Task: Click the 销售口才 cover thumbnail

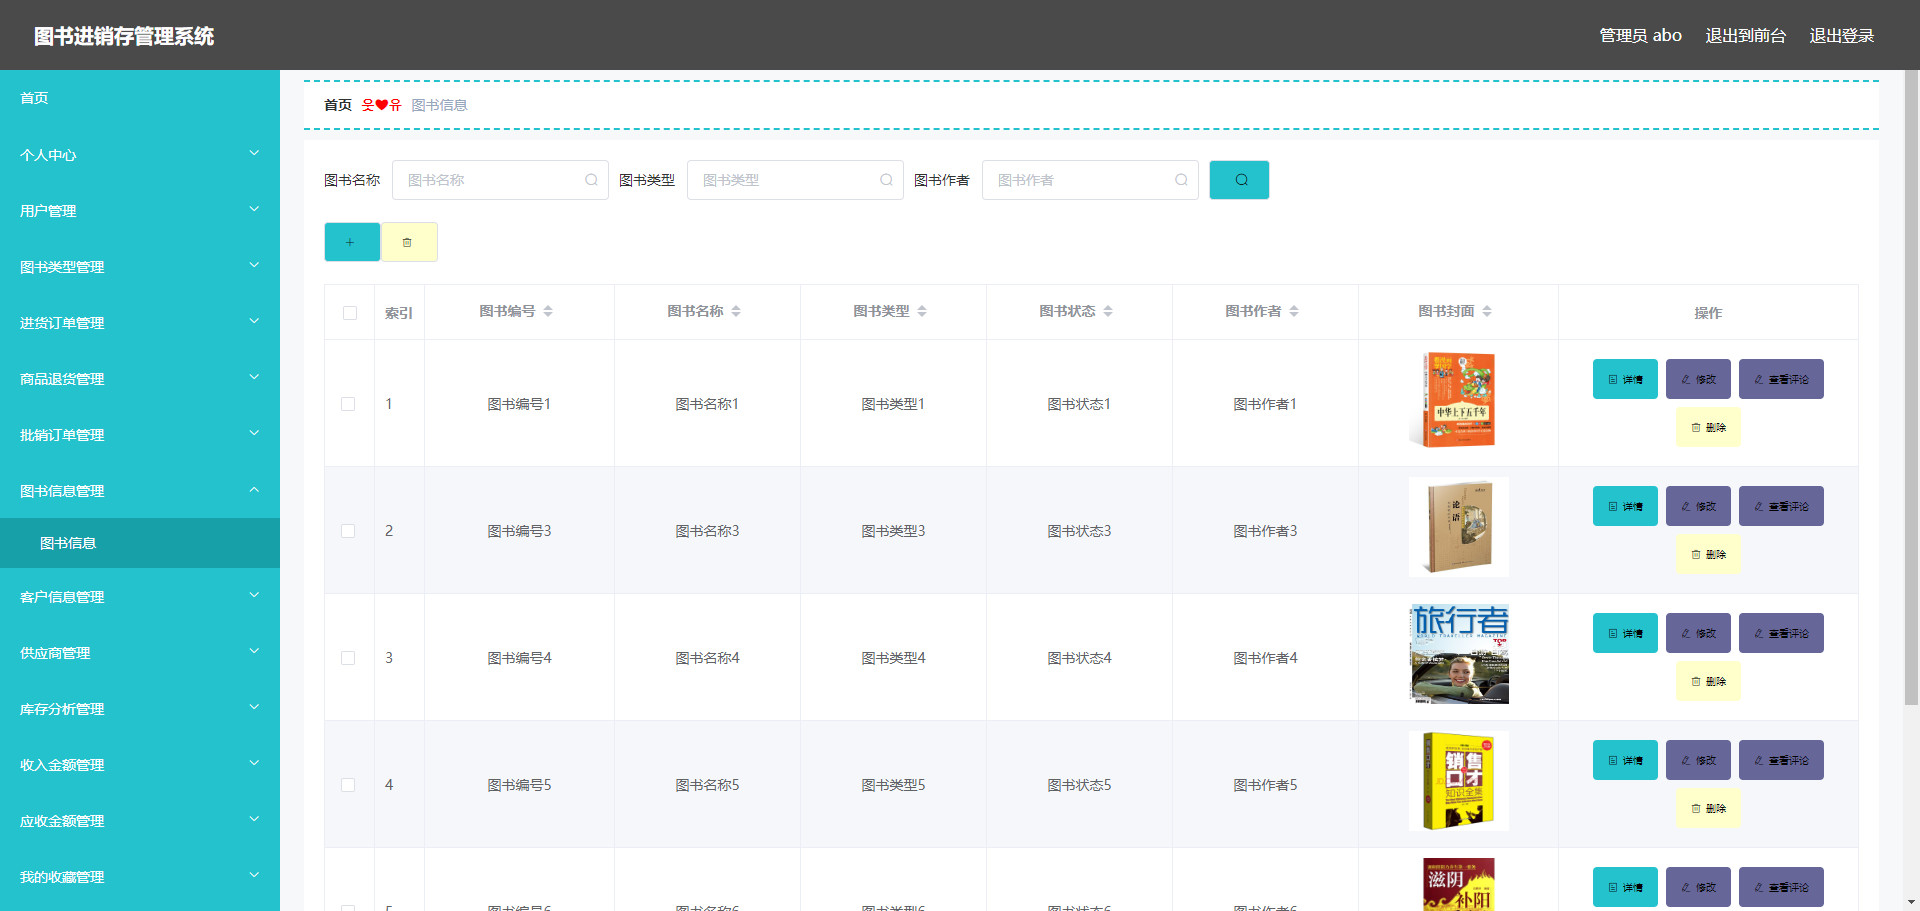Action: pos(1458,781)
